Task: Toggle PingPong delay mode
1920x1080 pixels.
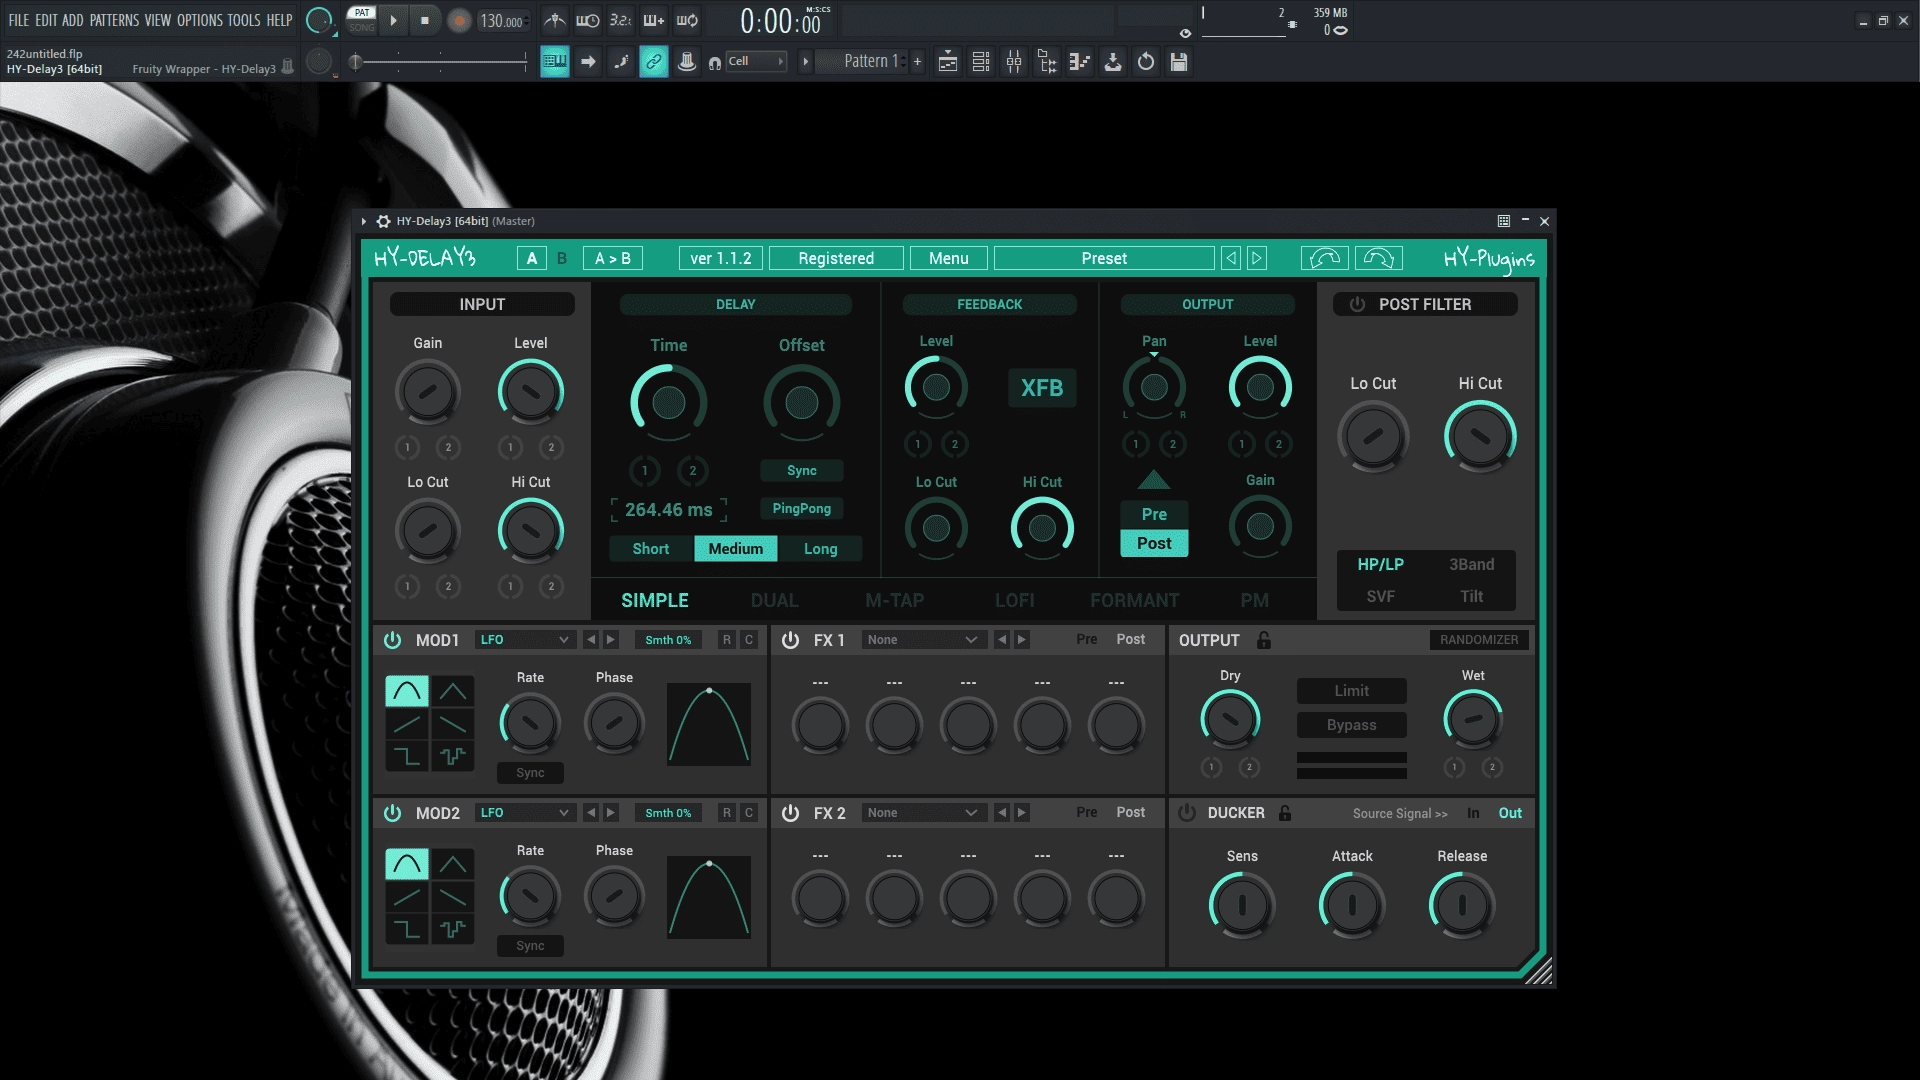Action: point(801,509)
